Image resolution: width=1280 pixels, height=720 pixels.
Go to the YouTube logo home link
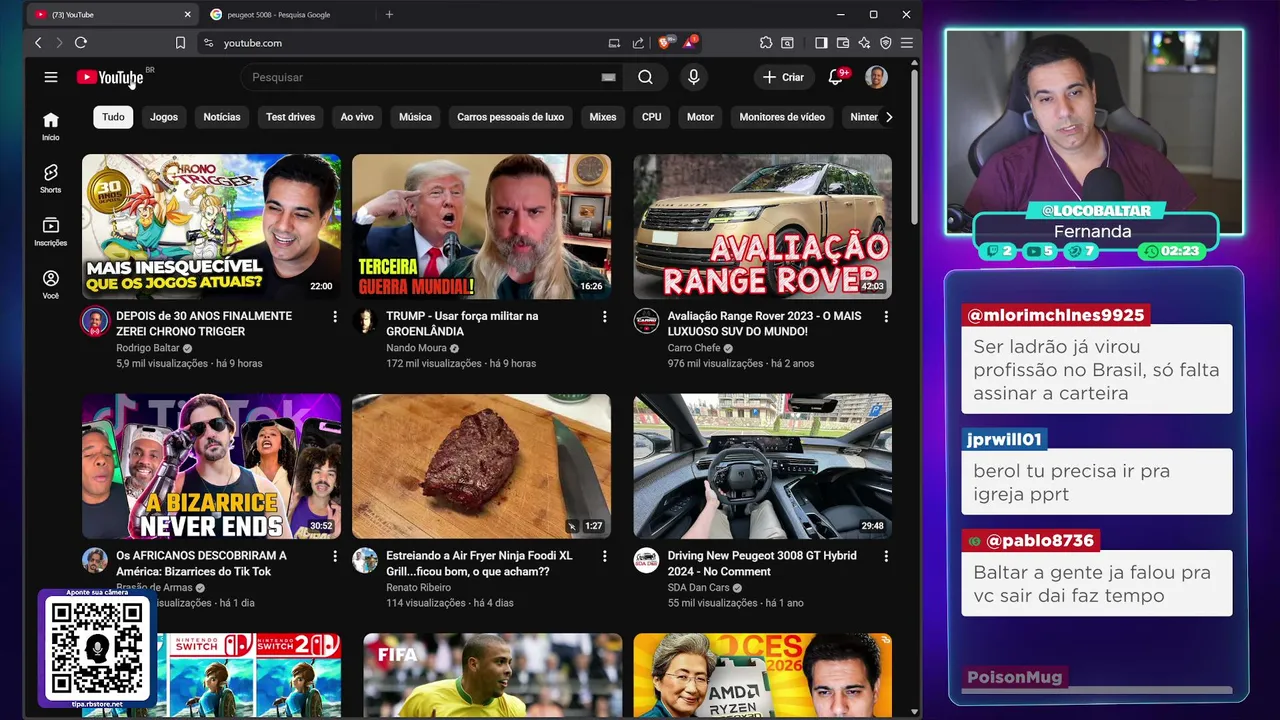[x=110, y=77]
